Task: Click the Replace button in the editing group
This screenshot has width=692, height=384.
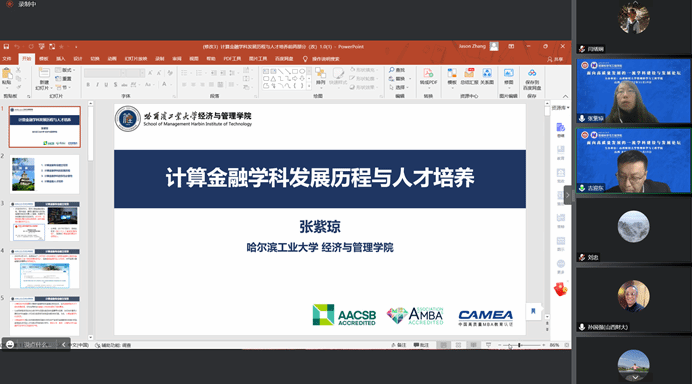Action: click(x=398, y=79)
